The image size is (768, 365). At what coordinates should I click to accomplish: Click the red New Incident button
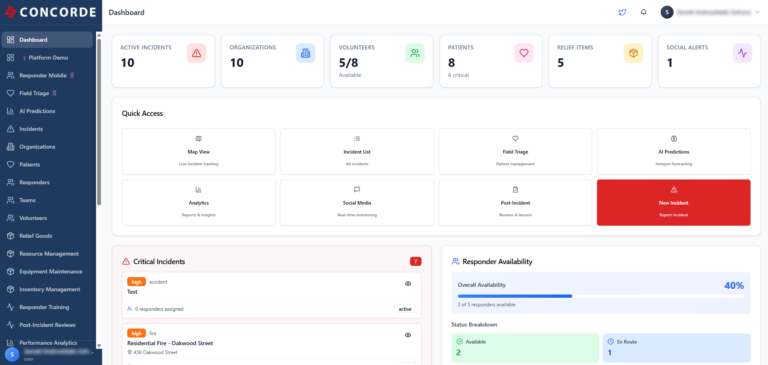click(x=673, y=202)
